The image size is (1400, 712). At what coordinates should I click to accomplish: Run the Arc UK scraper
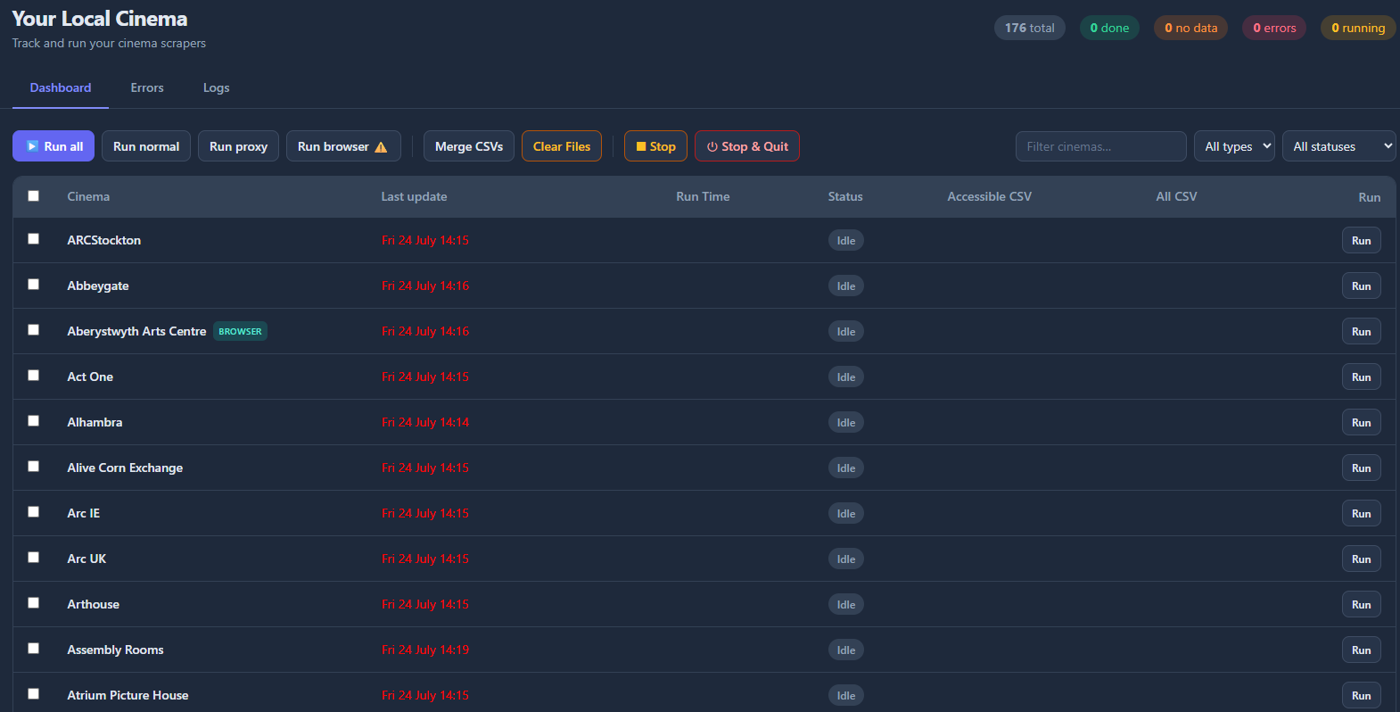(1361, 559)
